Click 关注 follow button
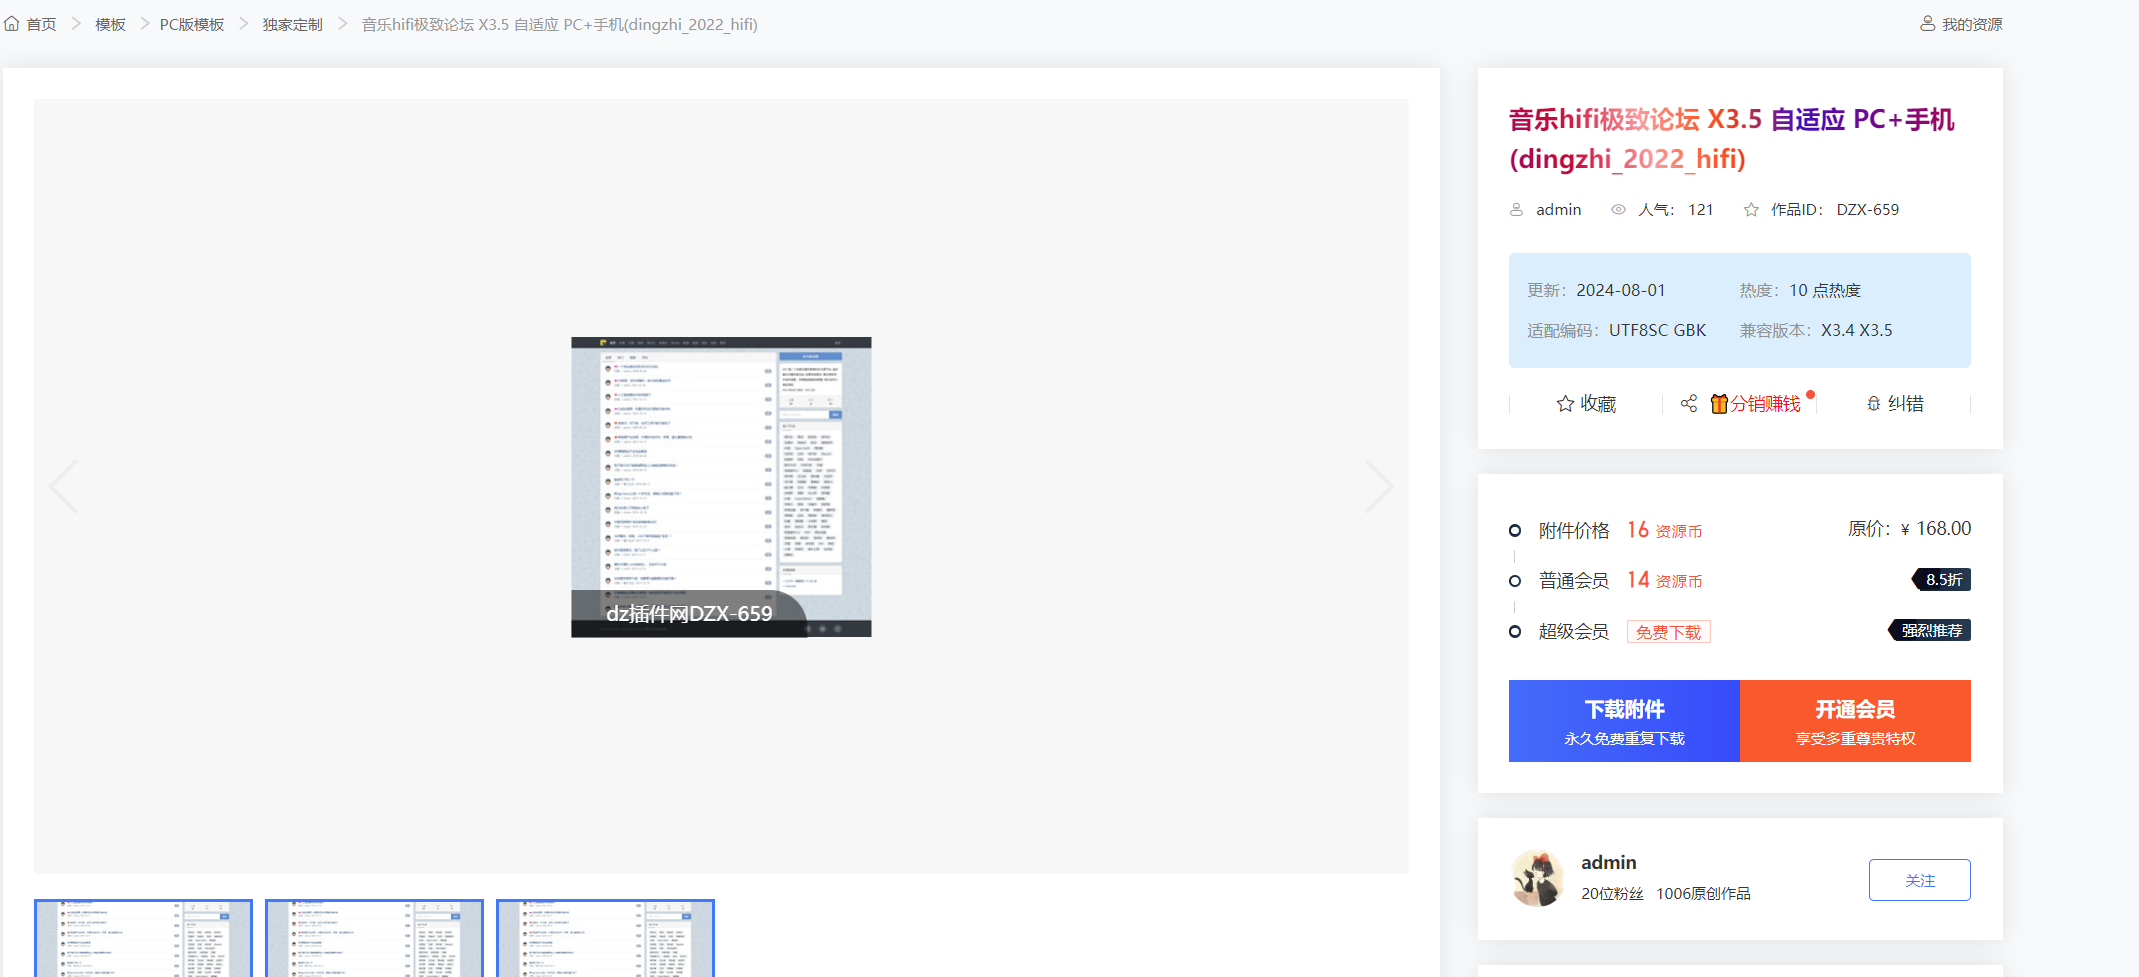This screenshot has height=977, width=2139. click(1919, 880)
